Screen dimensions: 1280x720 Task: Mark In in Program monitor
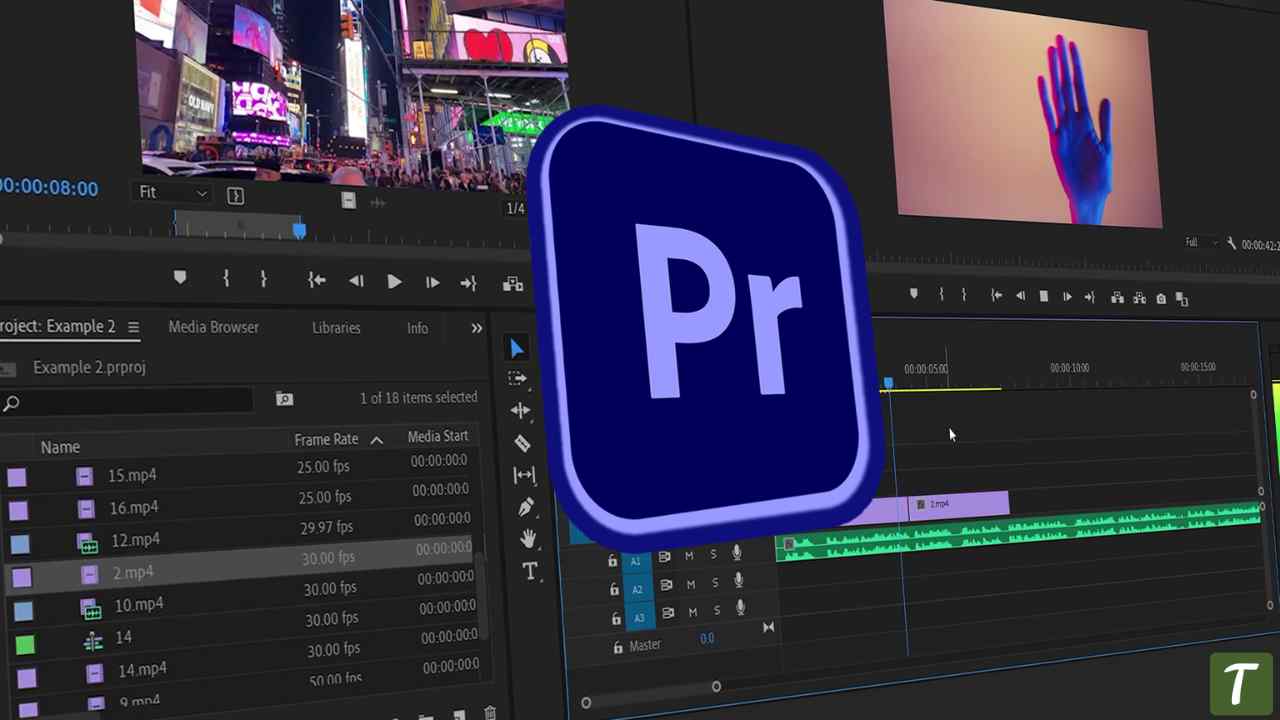pos(940,295)
